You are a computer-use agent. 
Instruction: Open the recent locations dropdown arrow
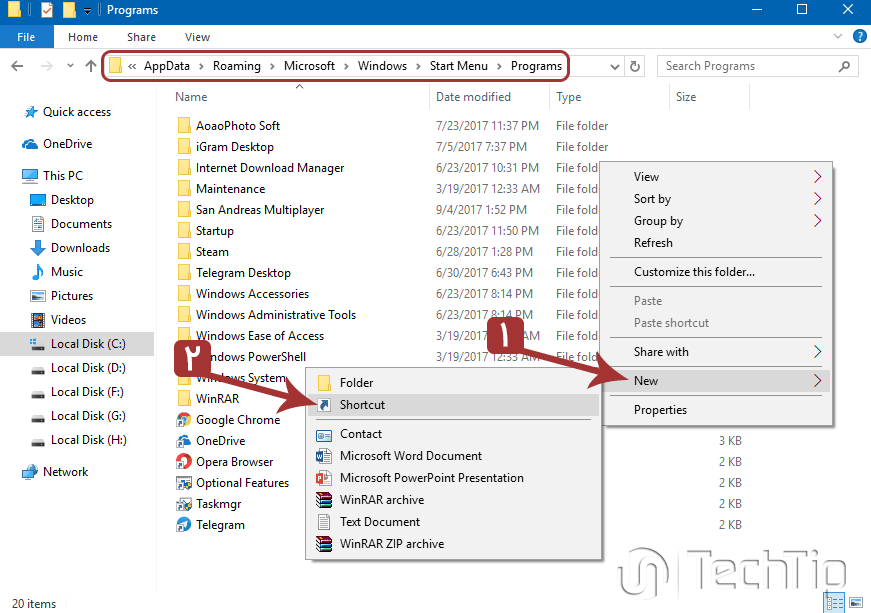[x=70, y=66]
